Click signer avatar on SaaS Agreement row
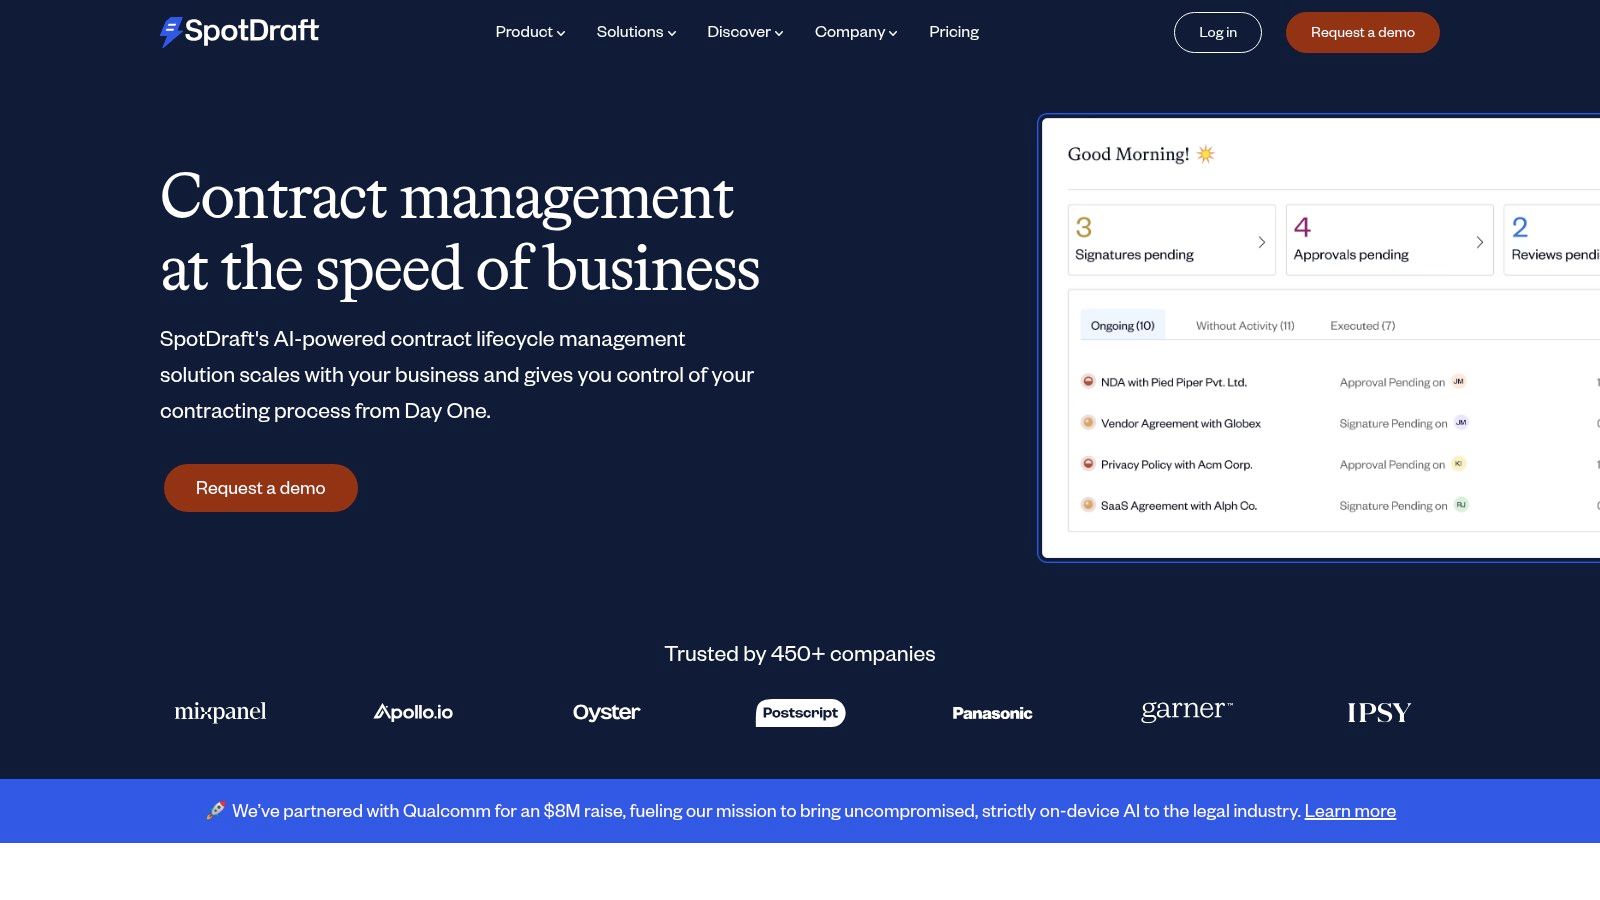Screen dimensions: 1600x900 pos(1461,504)
